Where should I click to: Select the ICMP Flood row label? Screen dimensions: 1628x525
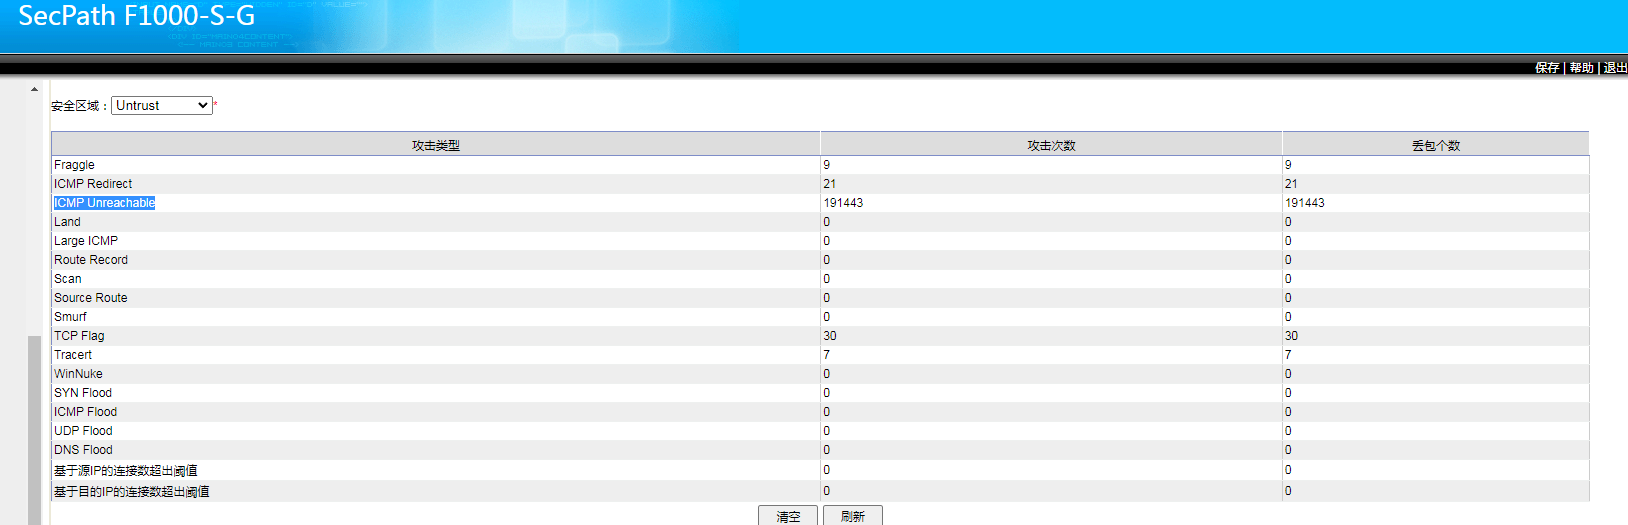[85, 412]
